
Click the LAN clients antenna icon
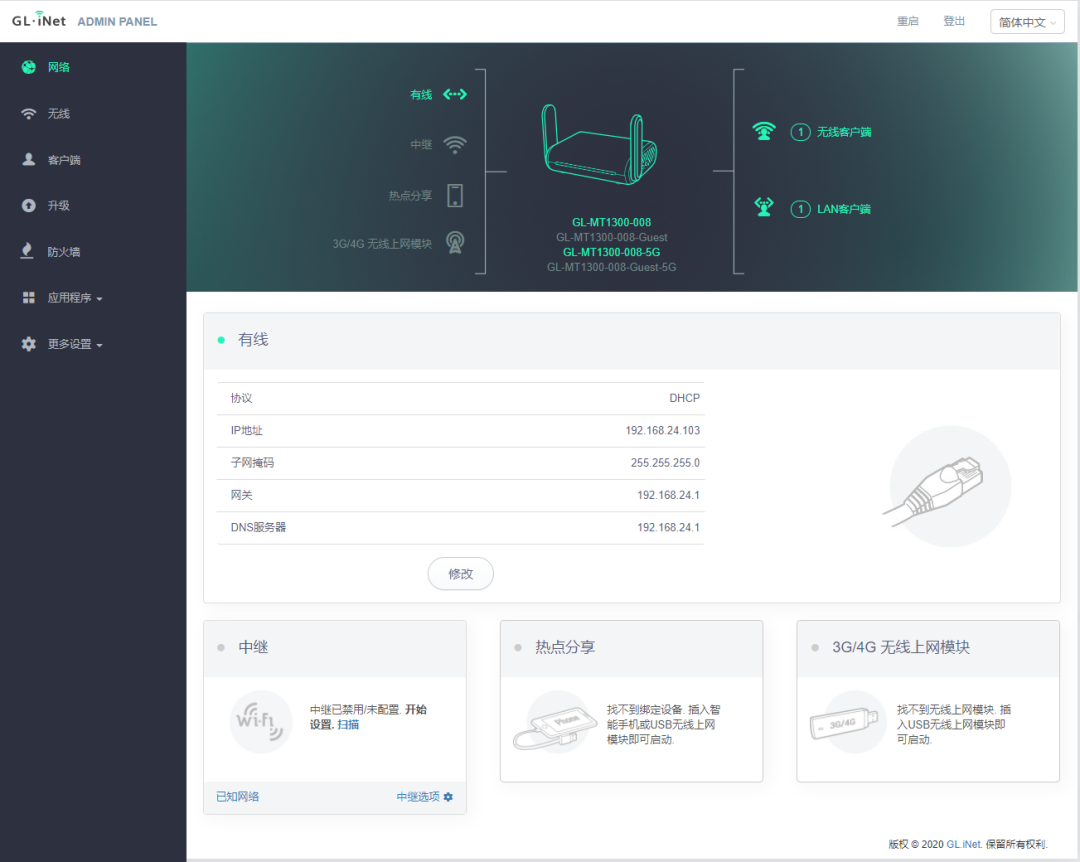tap(764, 207)
